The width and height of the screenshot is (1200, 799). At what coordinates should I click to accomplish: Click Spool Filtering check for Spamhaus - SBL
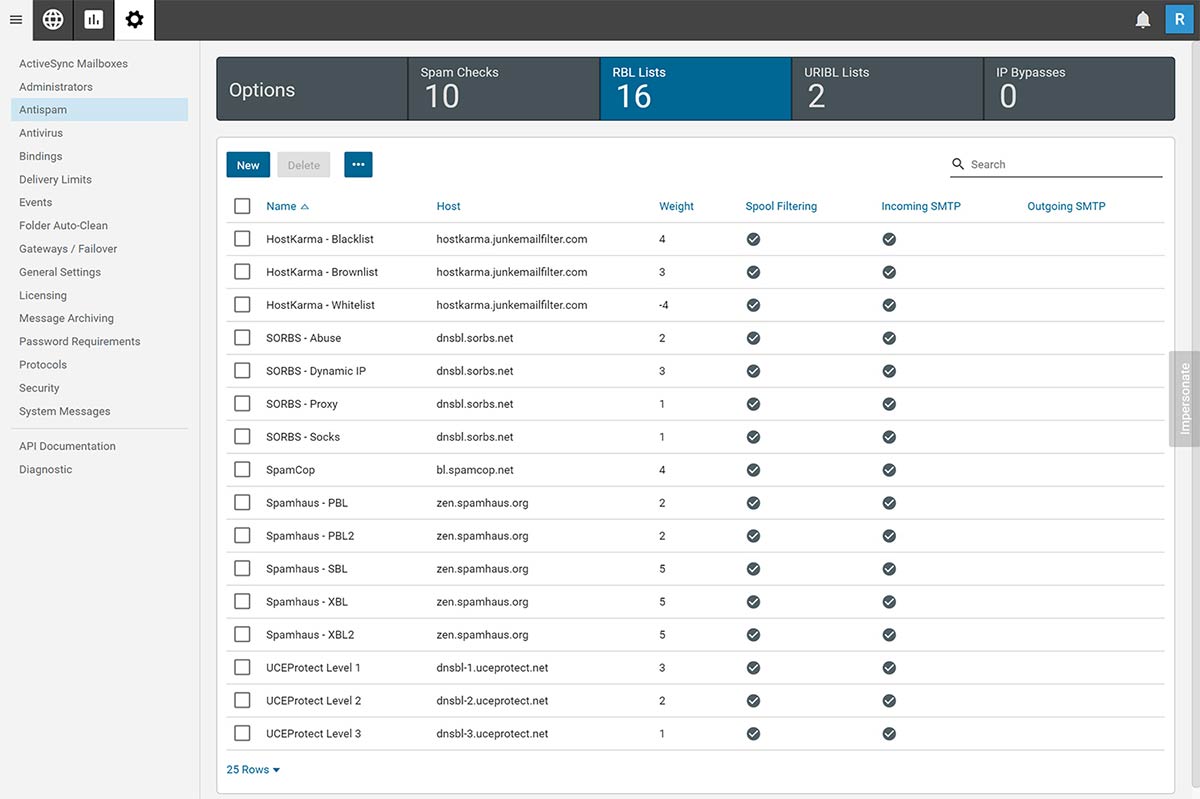pos(753,569)
